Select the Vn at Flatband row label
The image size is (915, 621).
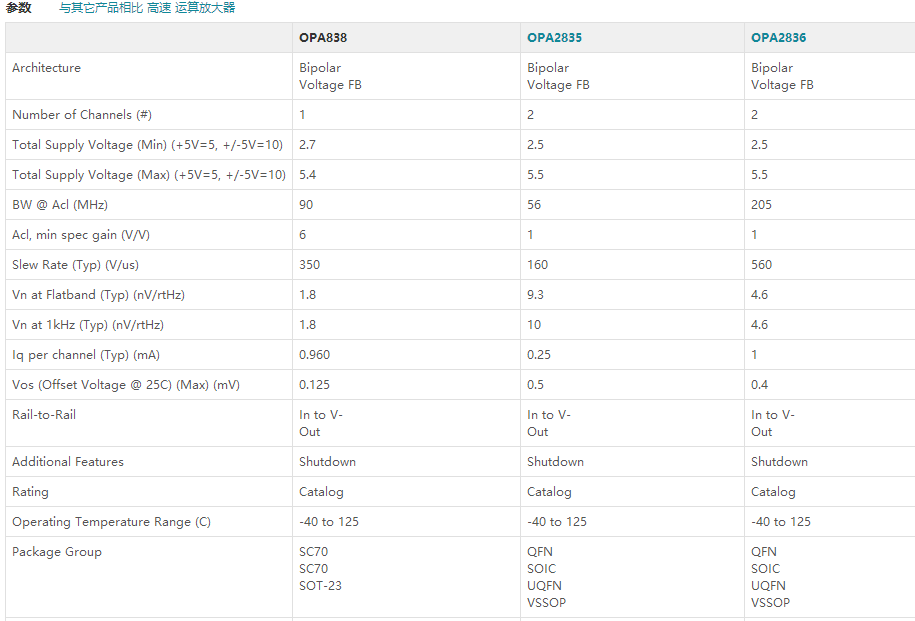pyautogui.click(x=98, y=295)
